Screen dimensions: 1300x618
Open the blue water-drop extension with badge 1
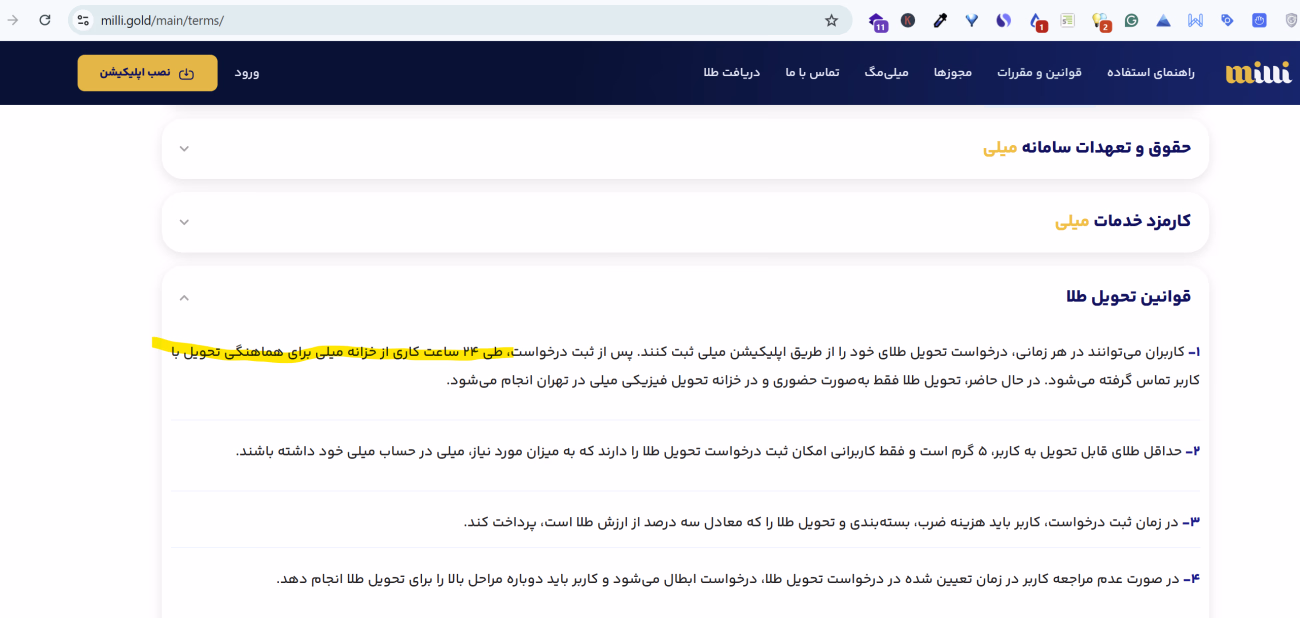point(1036,20)
